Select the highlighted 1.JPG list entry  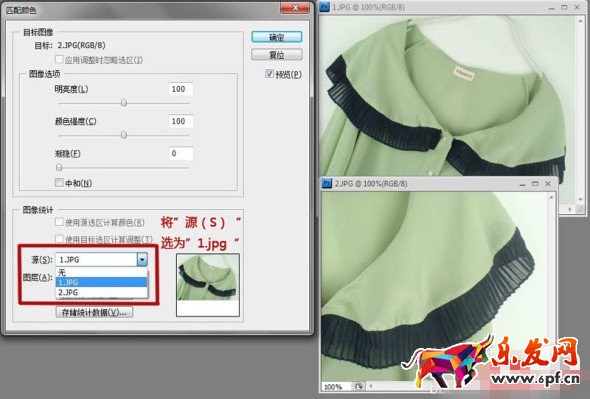coord(102,282)
